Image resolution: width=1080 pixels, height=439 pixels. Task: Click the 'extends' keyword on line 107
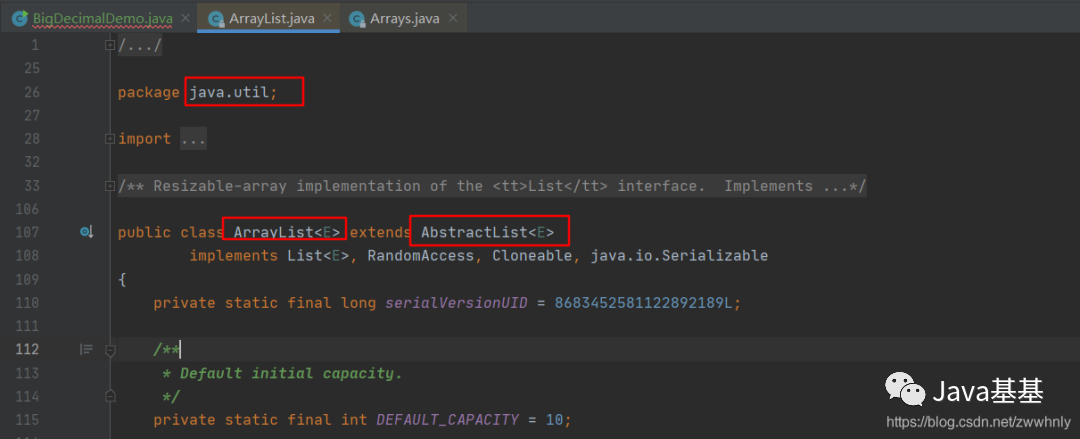381,233
